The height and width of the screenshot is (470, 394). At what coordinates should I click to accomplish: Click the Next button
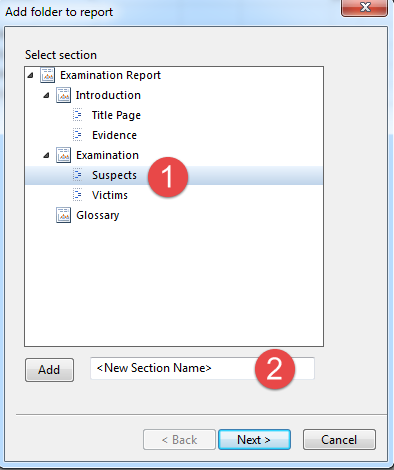click(254, 440)
